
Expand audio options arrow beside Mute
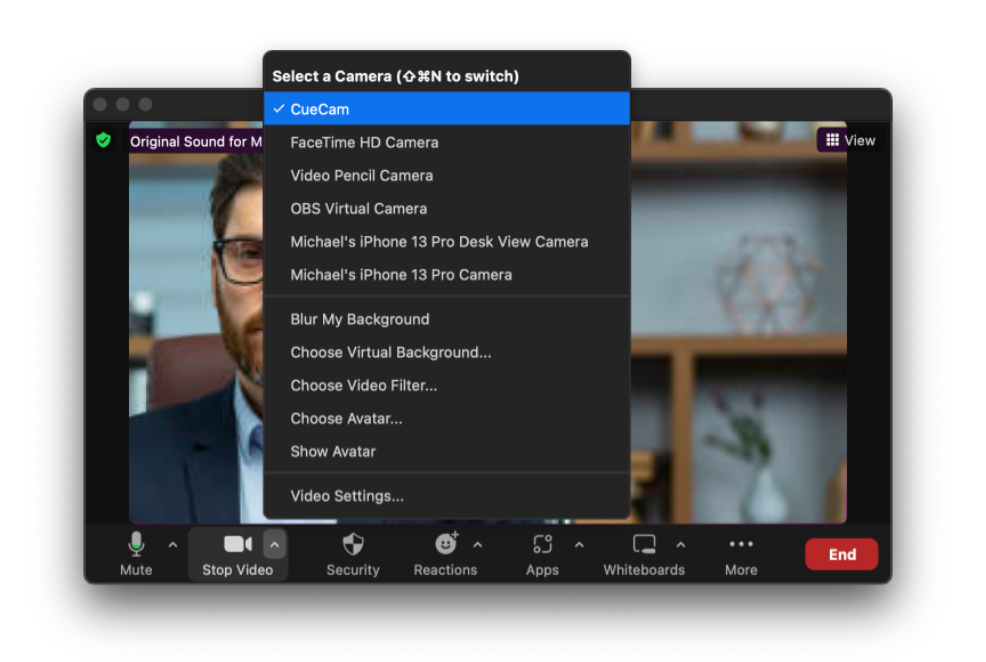click(173, 545)
